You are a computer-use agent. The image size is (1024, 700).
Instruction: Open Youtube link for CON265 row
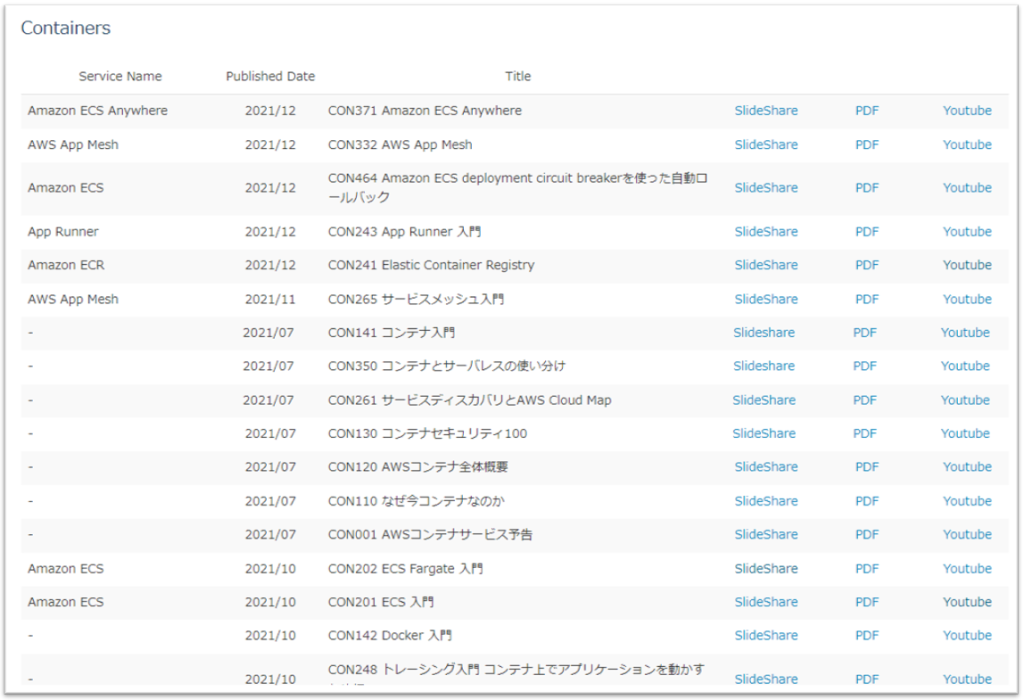pyautogui.click(x=967, y=299)
